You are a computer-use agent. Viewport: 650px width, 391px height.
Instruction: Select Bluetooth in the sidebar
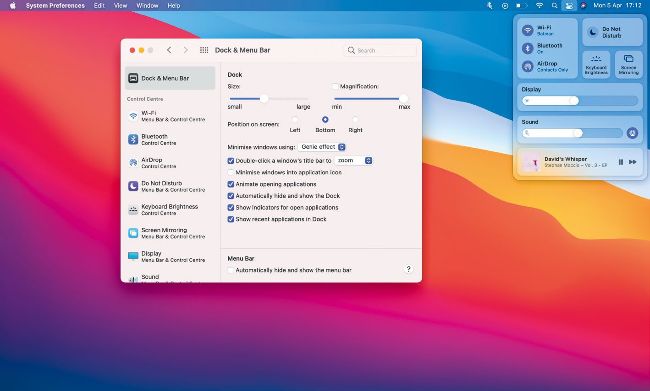(170, 139)
